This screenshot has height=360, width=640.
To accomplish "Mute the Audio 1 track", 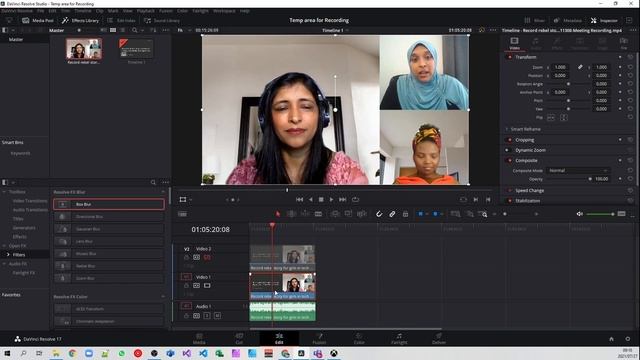I will pos(217,316).
